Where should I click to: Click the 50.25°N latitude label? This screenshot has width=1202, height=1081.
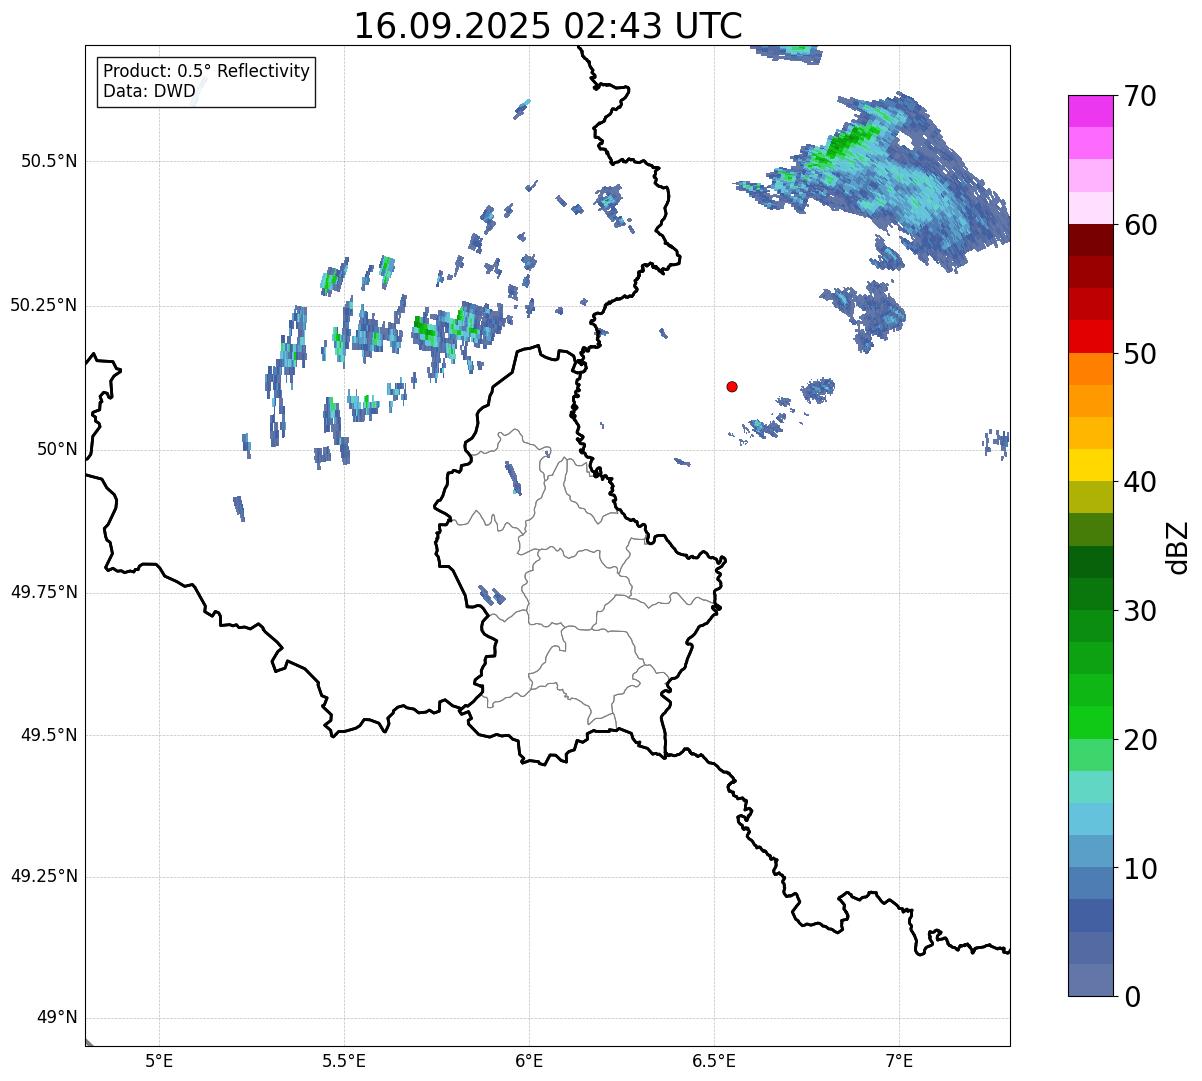point(44,305)
